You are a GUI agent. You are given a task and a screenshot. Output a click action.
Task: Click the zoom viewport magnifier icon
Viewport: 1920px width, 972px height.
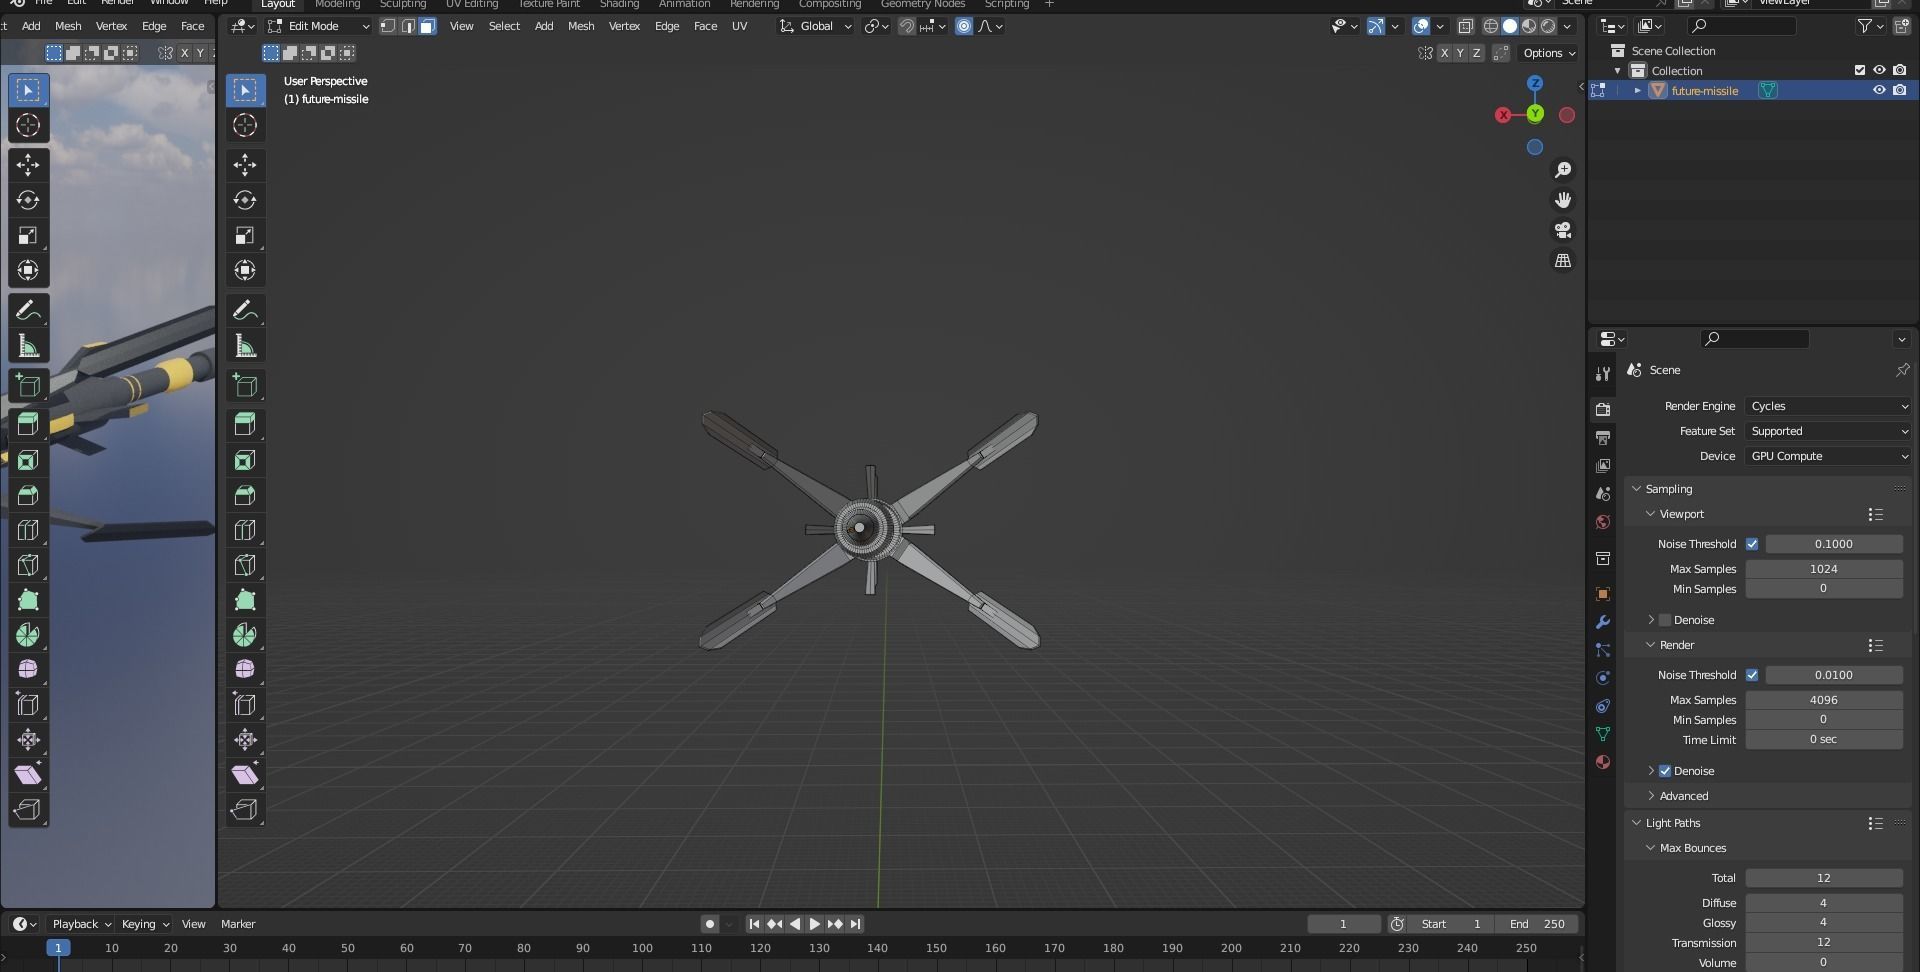point(1563,170)
